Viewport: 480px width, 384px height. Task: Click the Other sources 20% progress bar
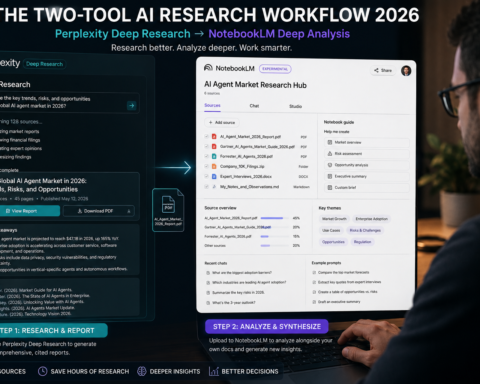275,246
